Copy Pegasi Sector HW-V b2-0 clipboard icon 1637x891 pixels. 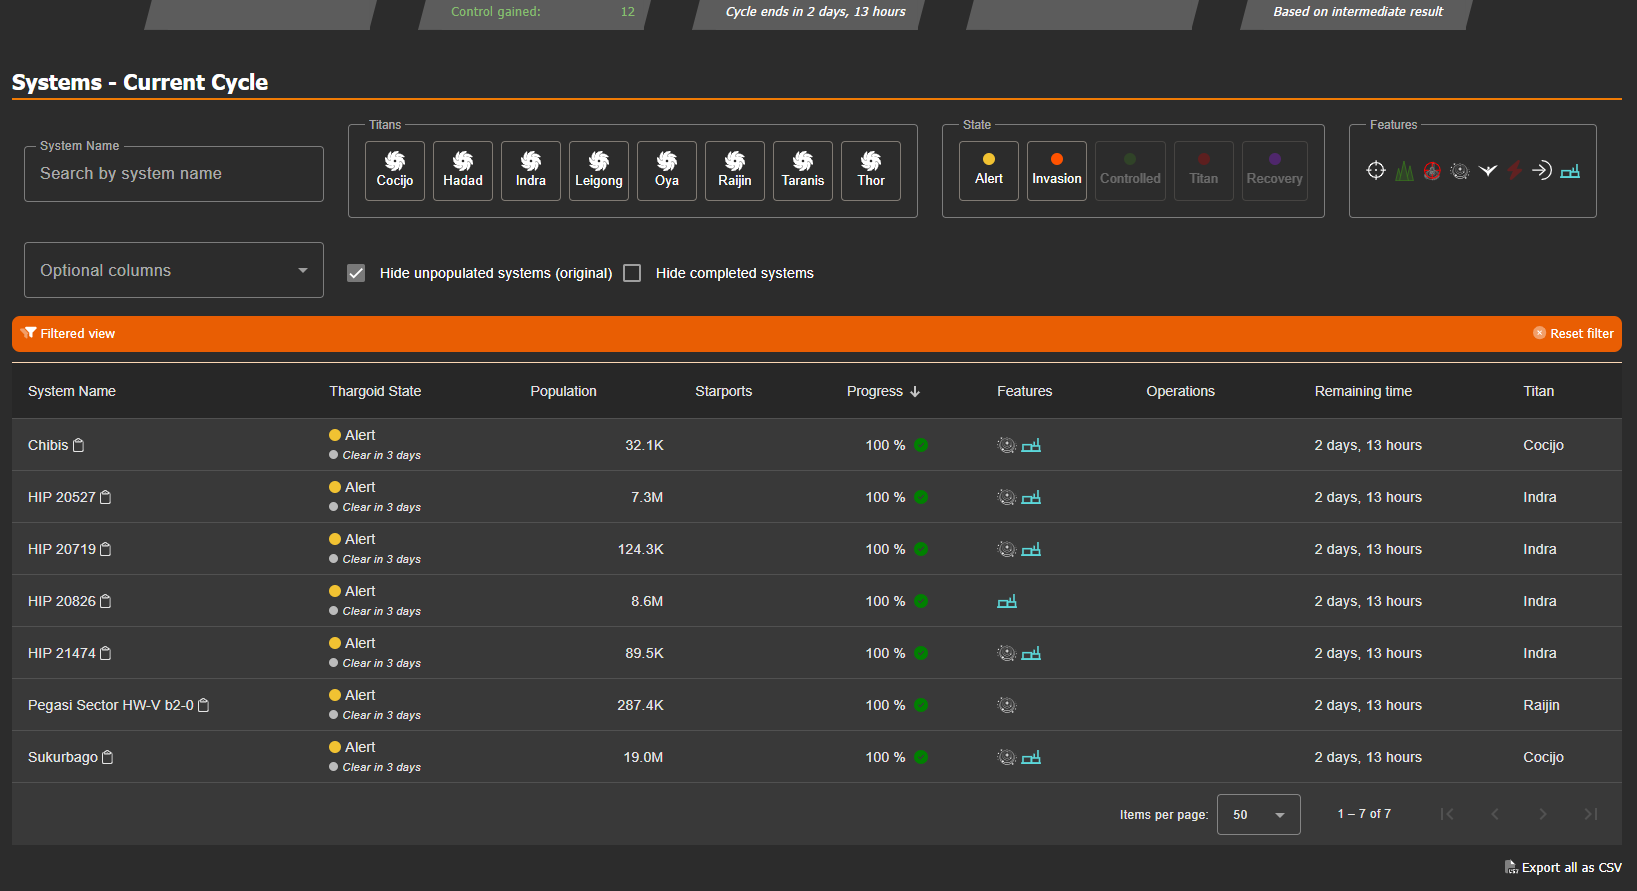[204, 705]
